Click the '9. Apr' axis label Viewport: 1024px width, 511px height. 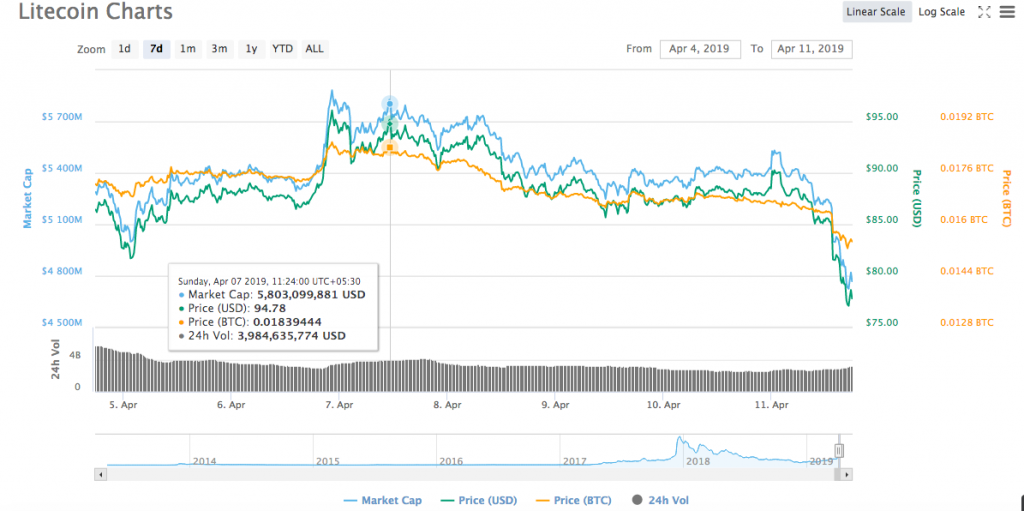click(x=556, y=405)
